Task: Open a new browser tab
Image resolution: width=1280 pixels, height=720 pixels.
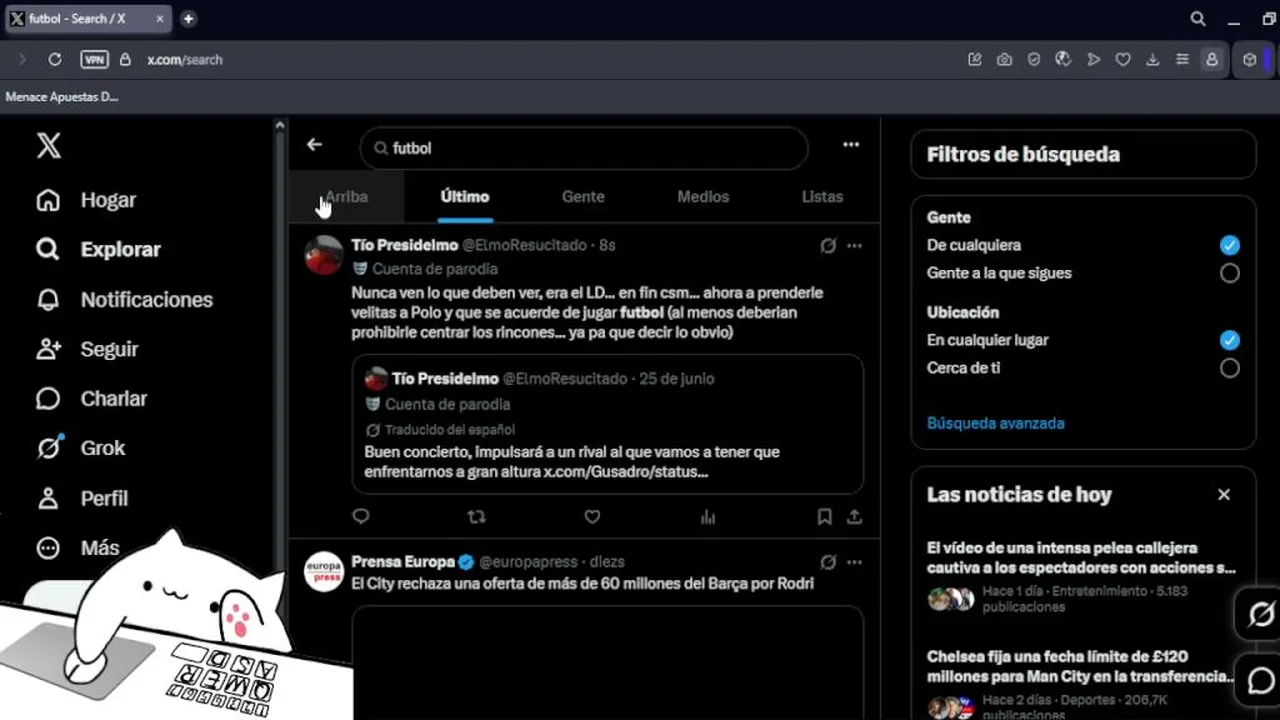Action: tap(188, 19)
